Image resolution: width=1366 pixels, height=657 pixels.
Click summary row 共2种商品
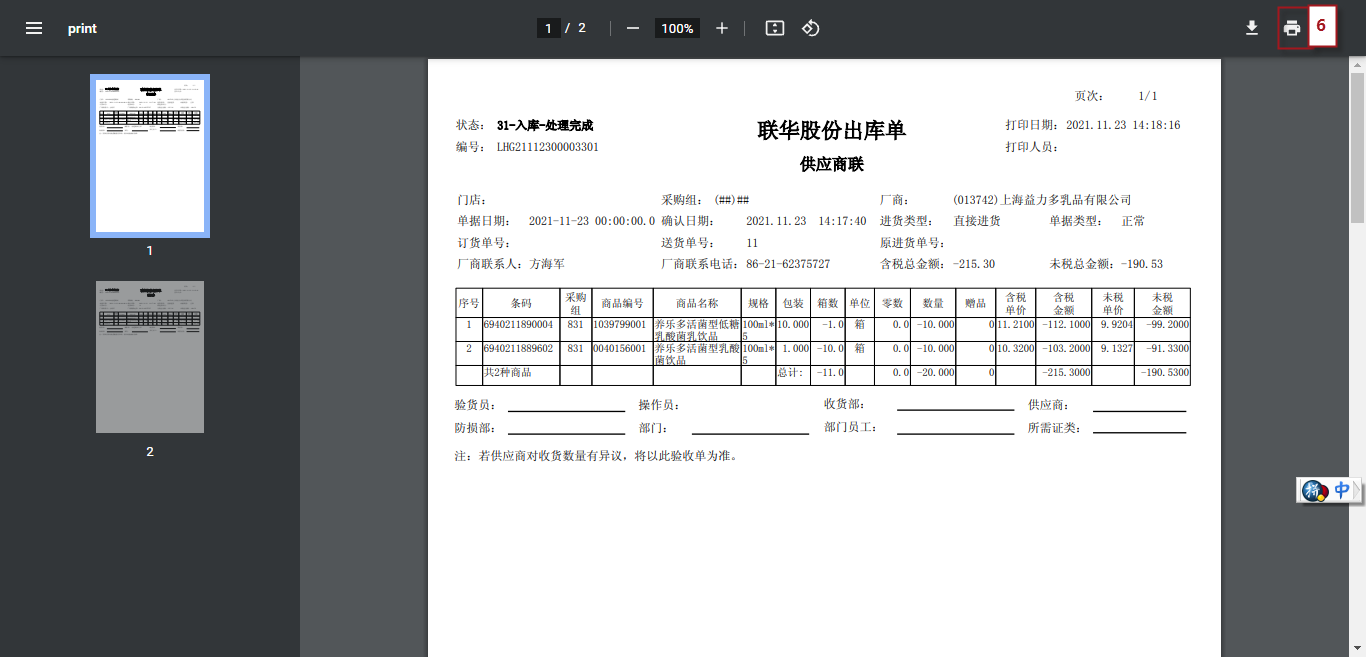(x=507, y=373)
